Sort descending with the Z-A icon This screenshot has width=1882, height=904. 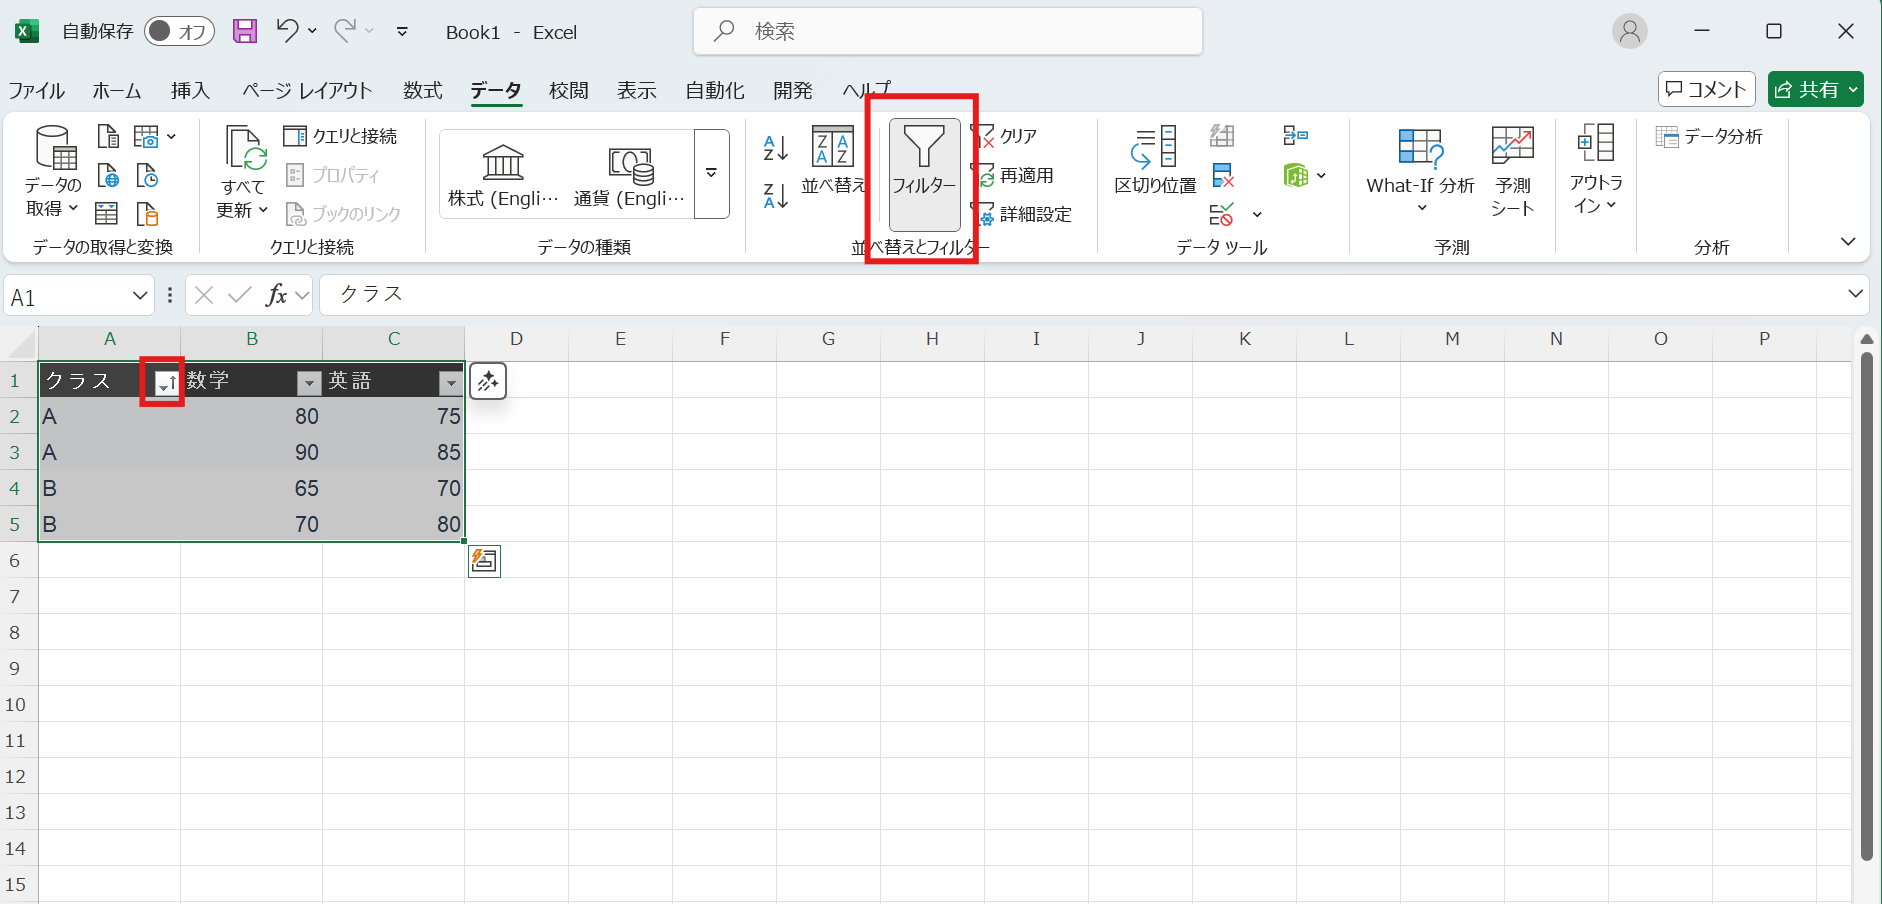(x=775, y=195)
